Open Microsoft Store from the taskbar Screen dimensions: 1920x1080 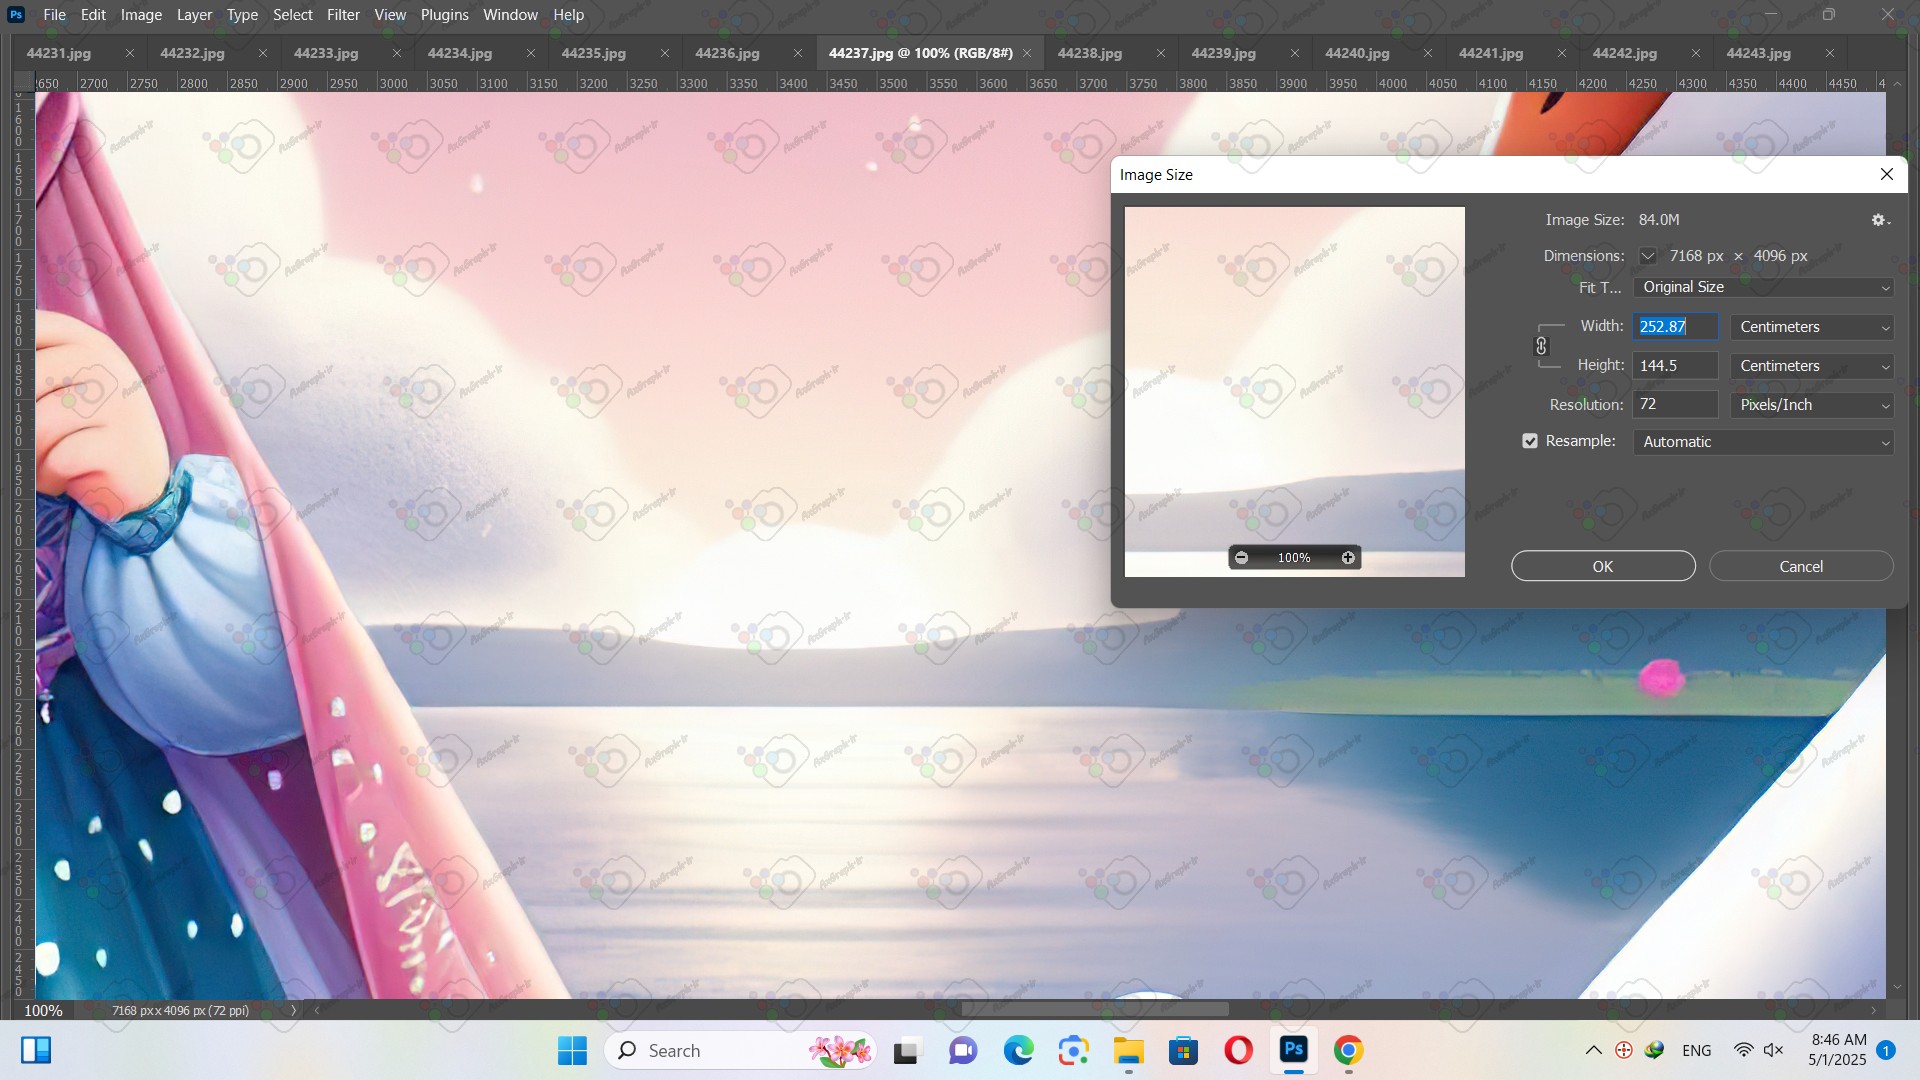pyautogui.click(x=1183, y=1051)
